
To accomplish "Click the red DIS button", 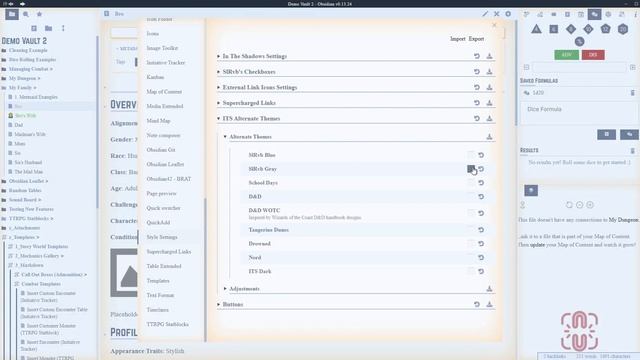I will (593, 55).
